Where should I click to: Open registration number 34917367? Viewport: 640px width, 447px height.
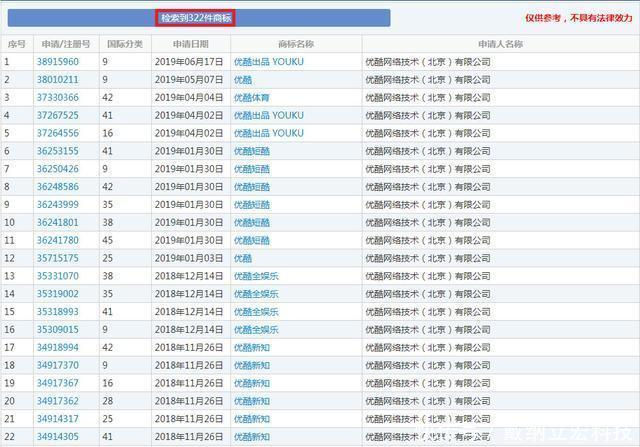click(58, 383)
